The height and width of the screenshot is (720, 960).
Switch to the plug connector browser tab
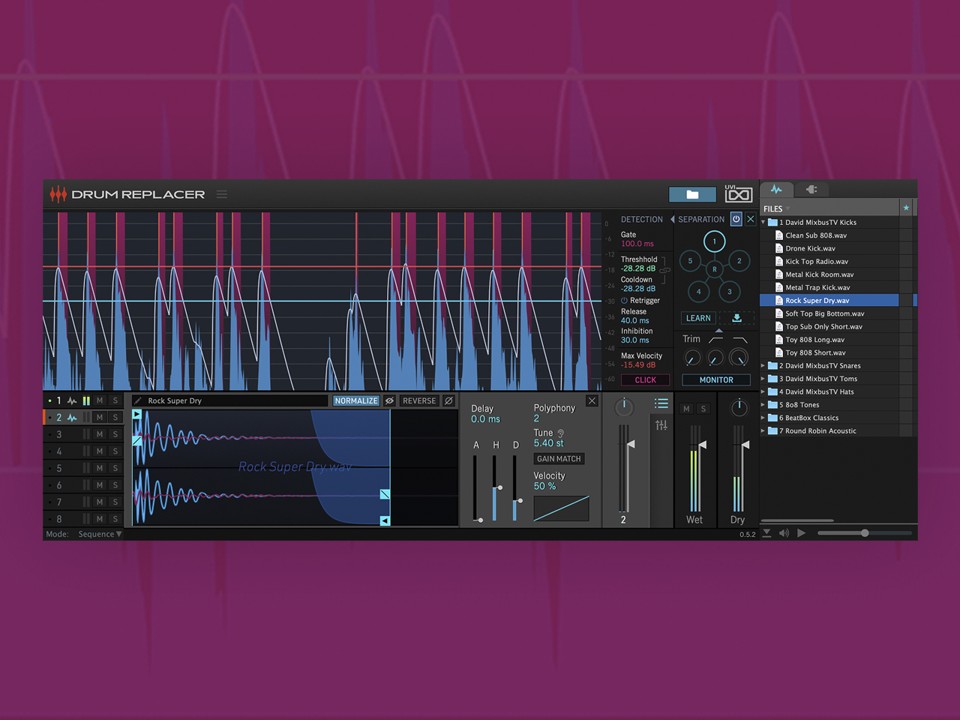tap(812, 190)
